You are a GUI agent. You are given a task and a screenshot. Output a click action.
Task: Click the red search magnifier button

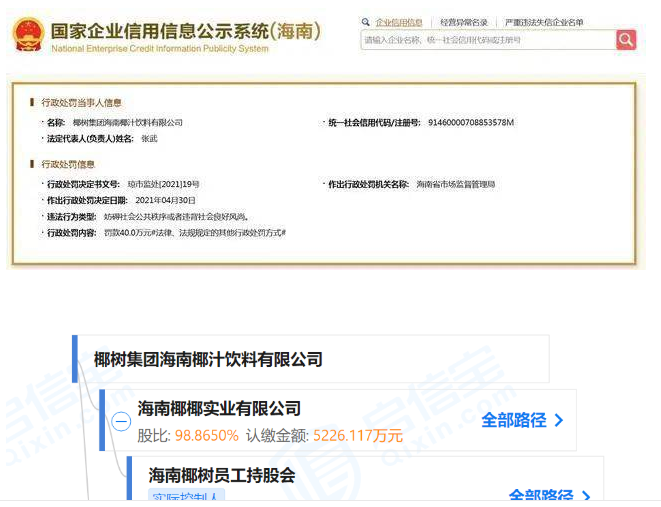626,40
